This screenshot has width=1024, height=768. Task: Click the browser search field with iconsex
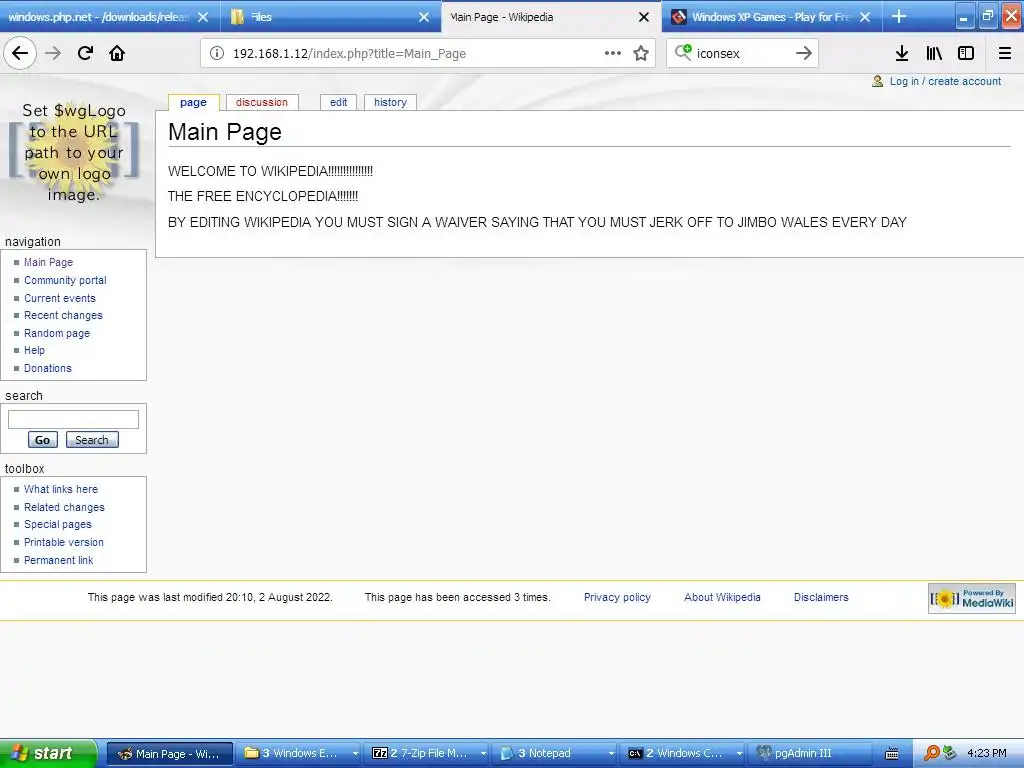pyautogui.click(x=741, y=53)
